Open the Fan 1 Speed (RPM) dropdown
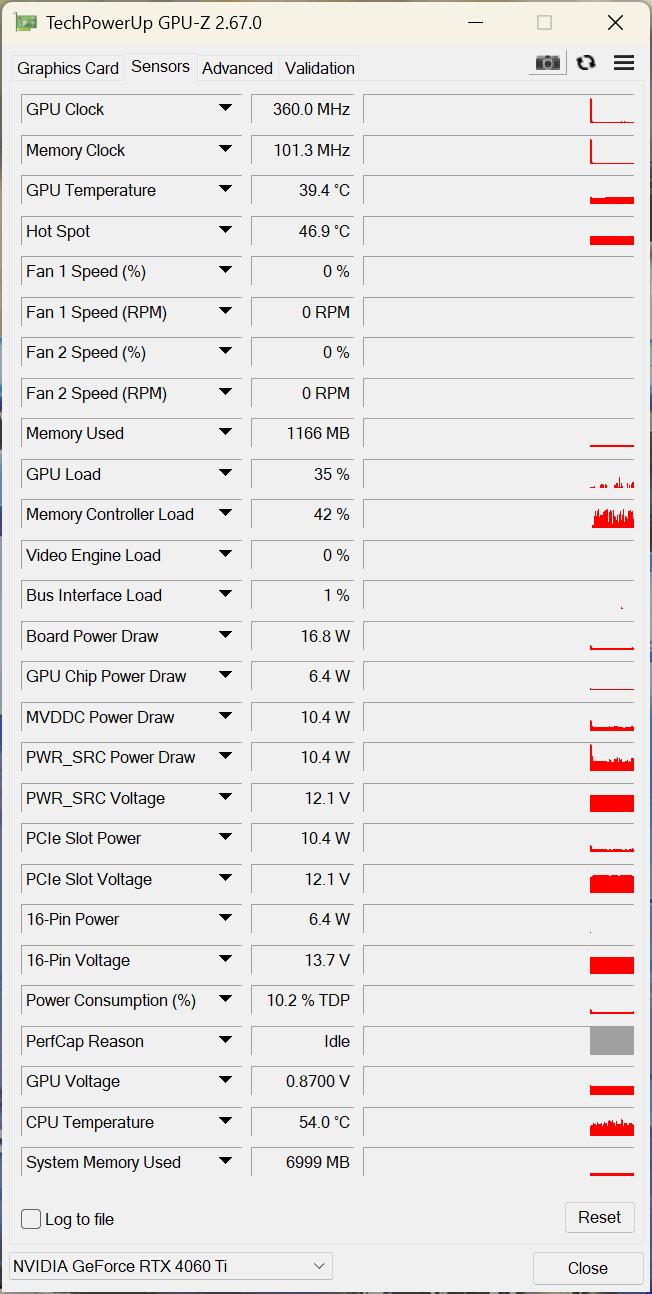The image size is (652, 1294). pyautogui.click(x=225, y=312)
